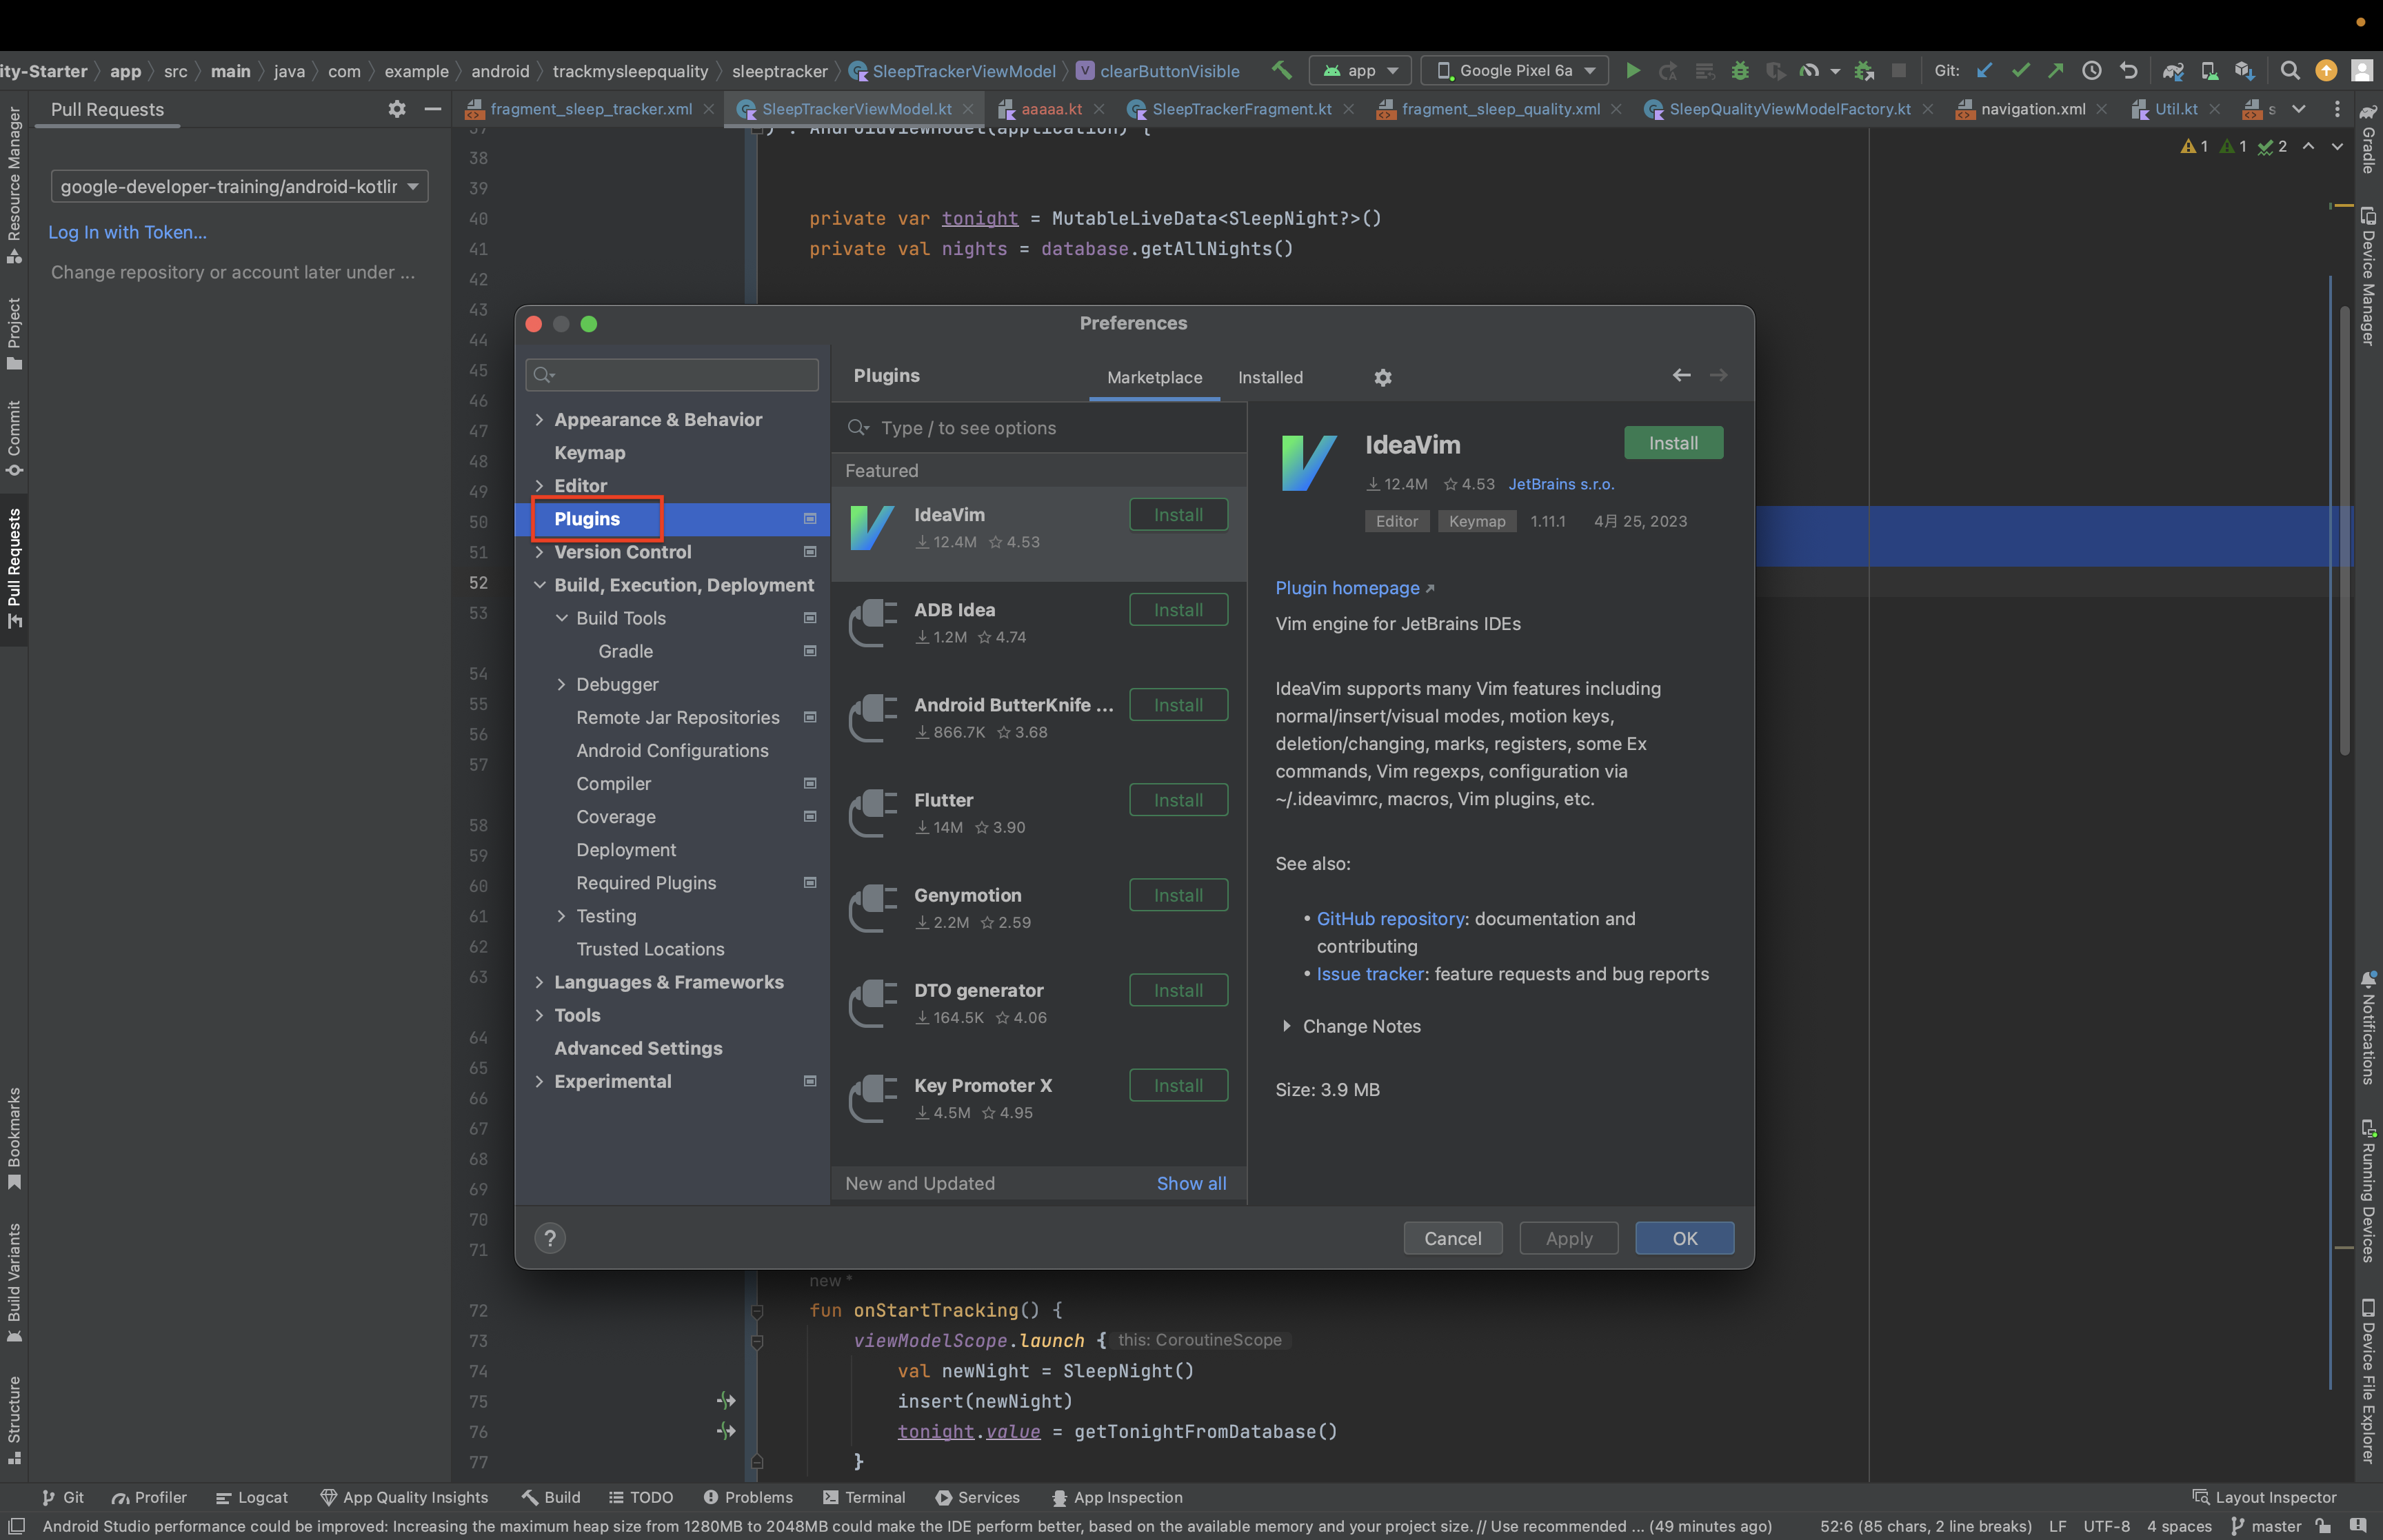
Task: Click Log In with Token link
Action: coord(128,232)
